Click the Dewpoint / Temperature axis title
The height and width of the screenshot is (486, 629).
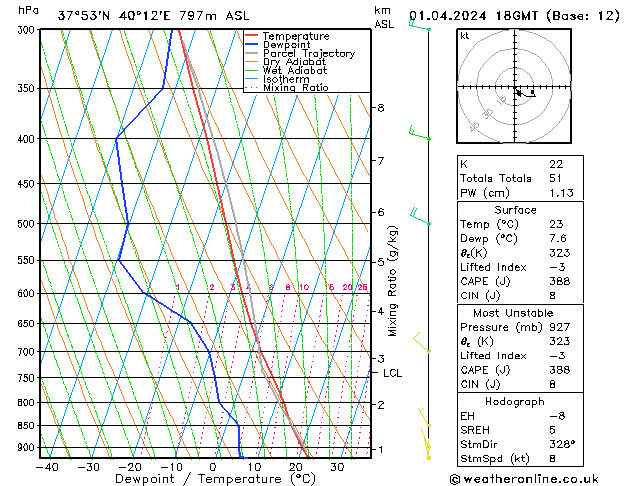(215, 479)
